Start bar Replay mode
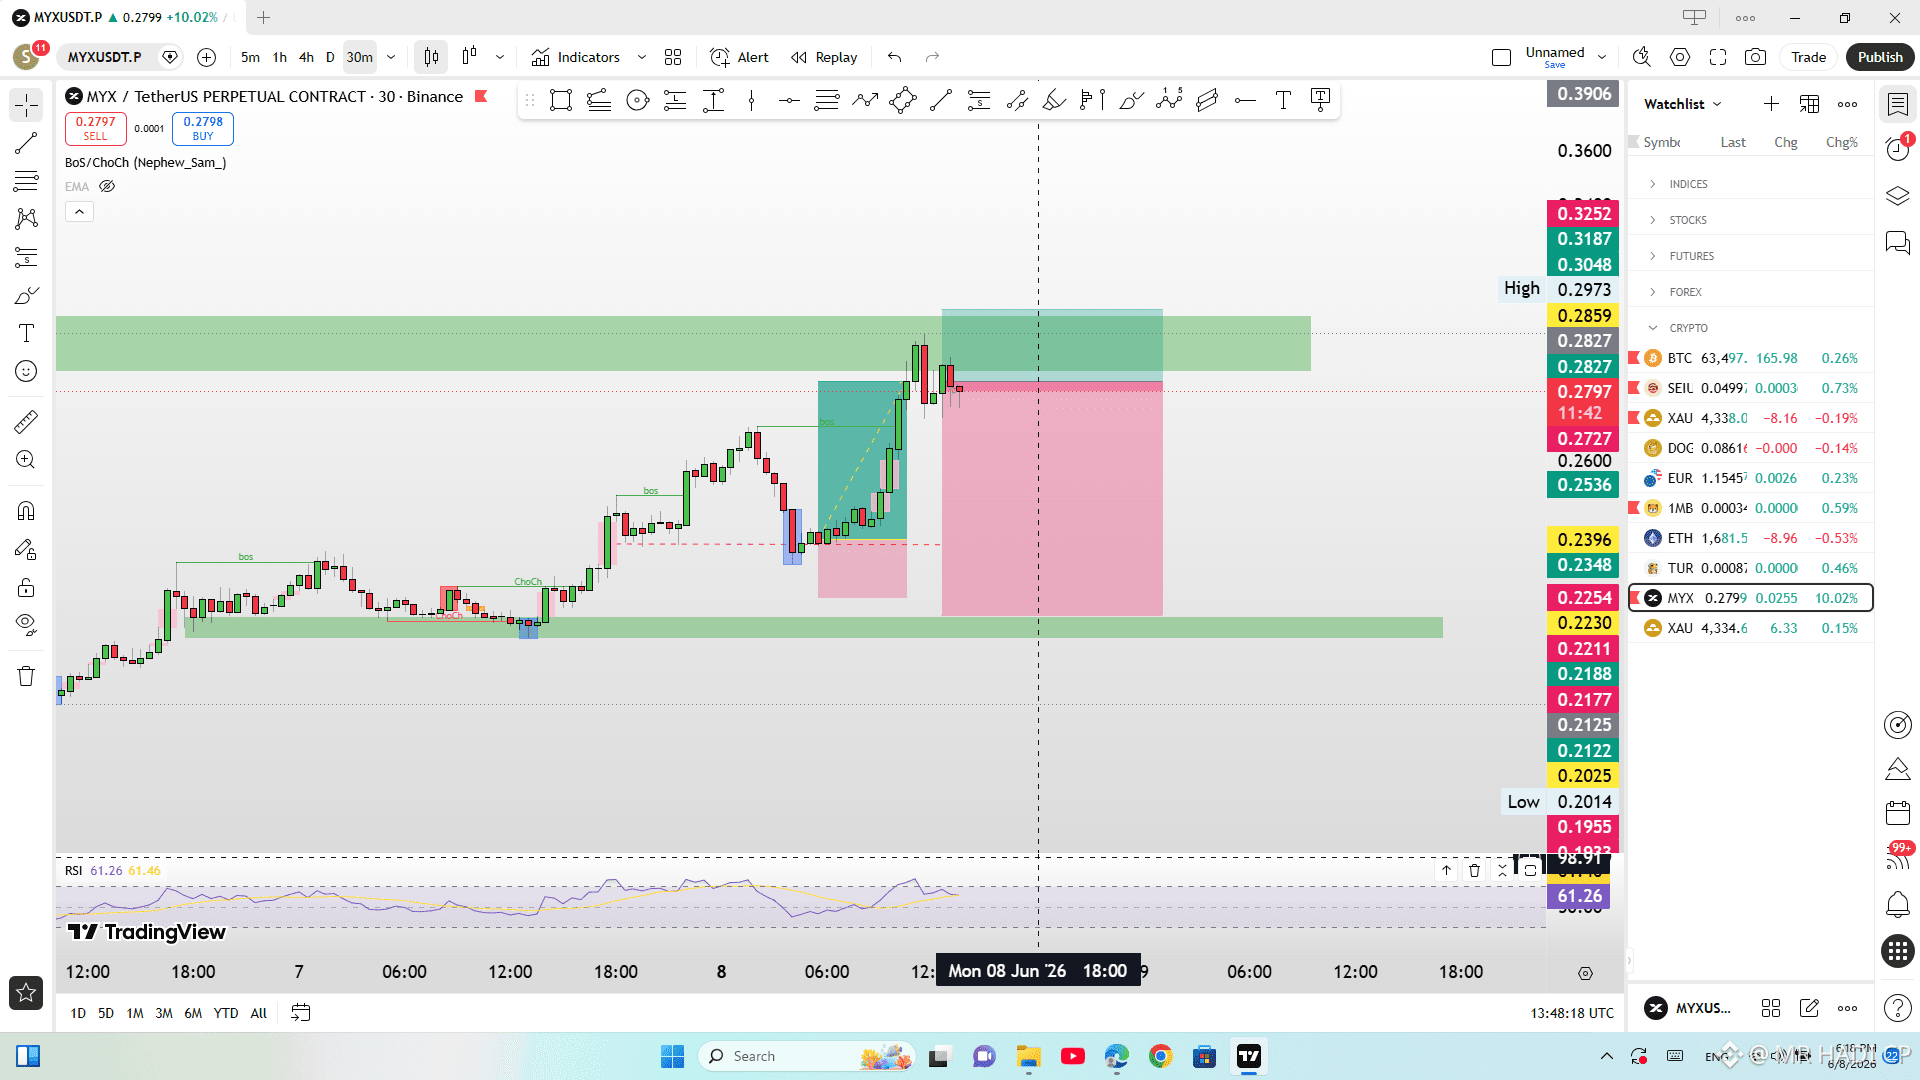The height and width of the screenshot is (1080, 1920). [824, 57]
